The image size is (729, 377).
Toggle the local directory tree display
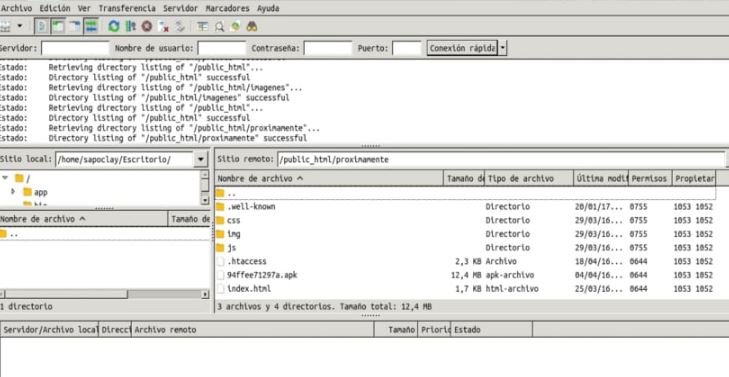(x=58, y=26)
